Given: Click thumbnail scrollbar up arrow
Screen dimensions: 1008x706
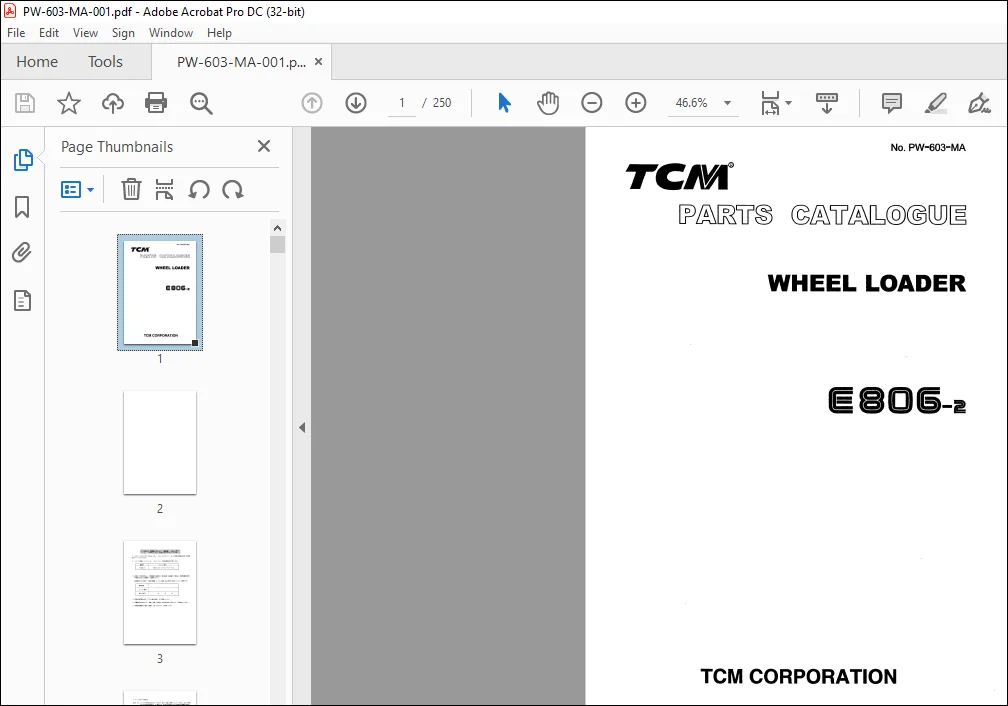Looking at the screenshot, I should [x=277, y=228].
